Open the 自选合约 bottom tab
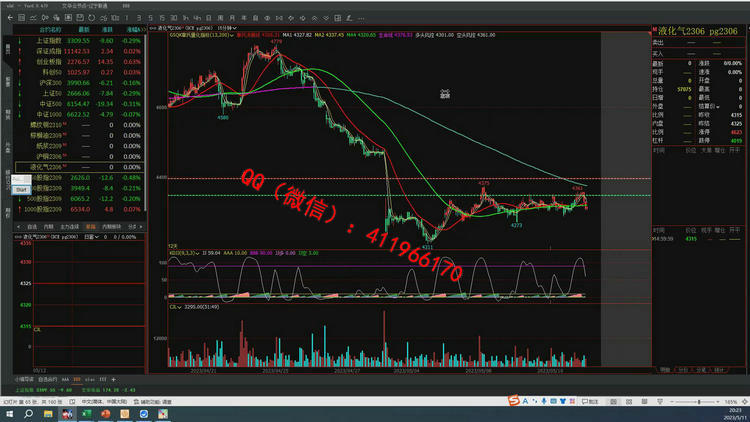 (x=48, y=379)
